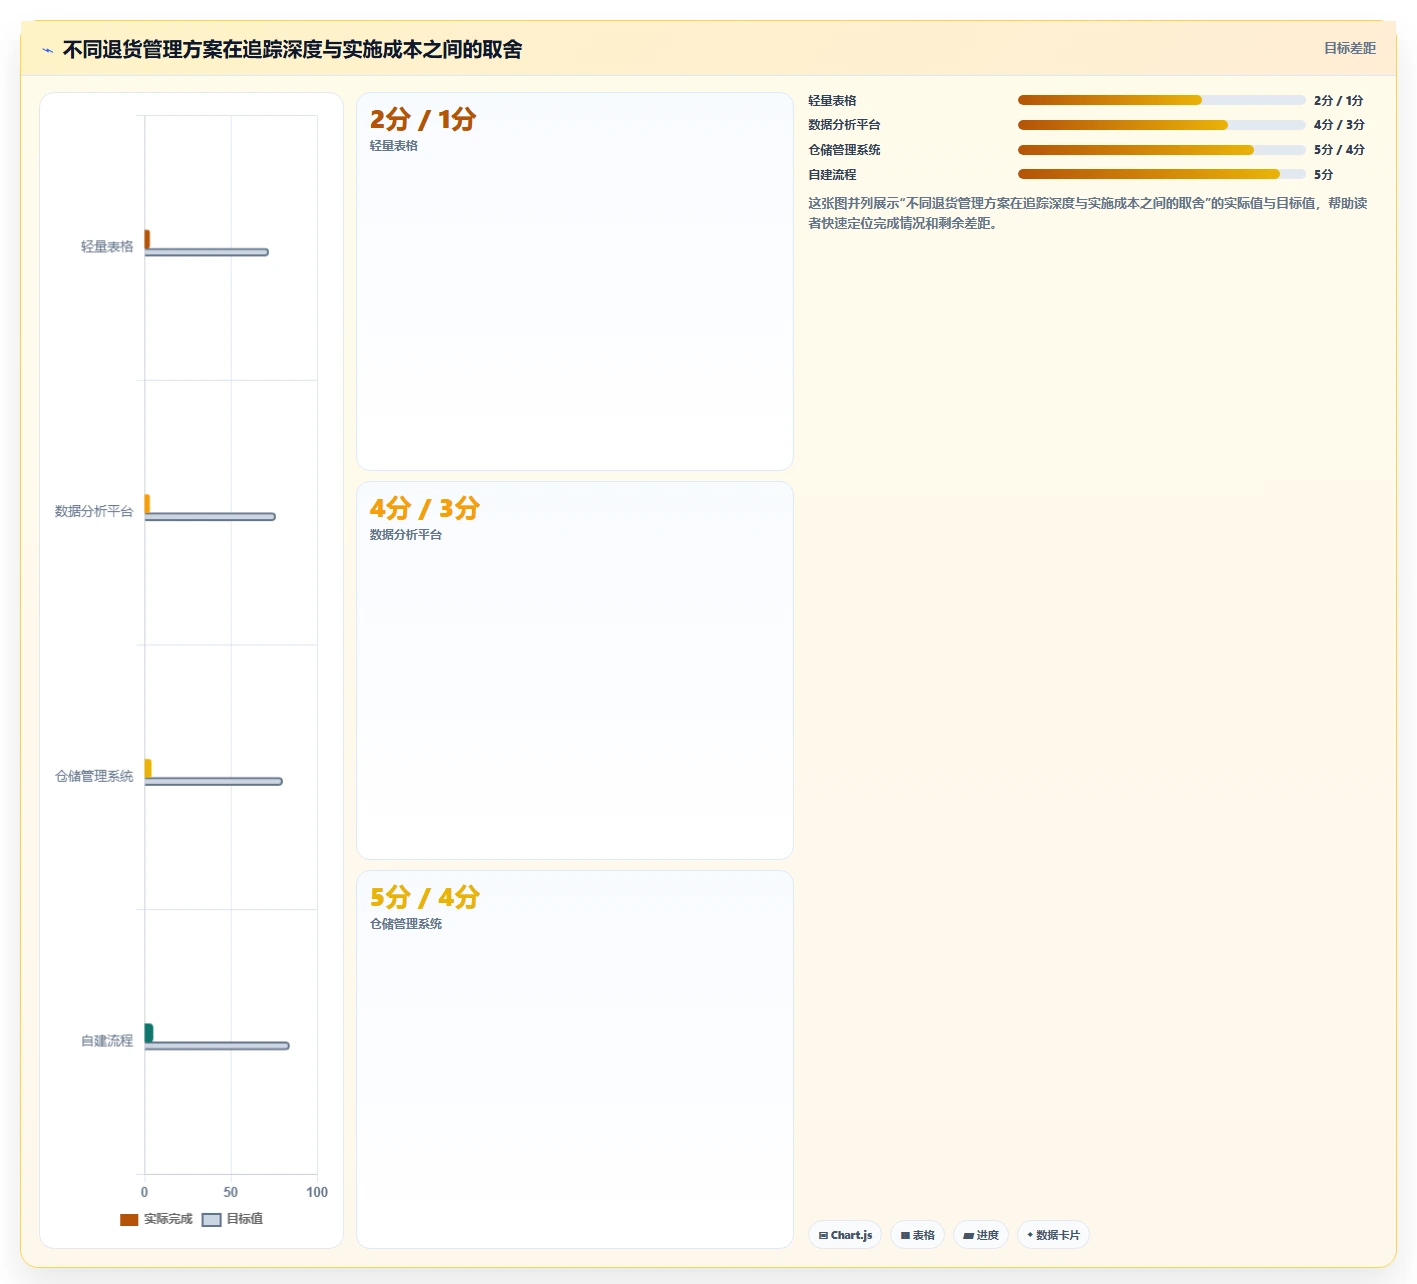
Task: Click the 自建流程 label in the progress list
Action: click(832, 175)
